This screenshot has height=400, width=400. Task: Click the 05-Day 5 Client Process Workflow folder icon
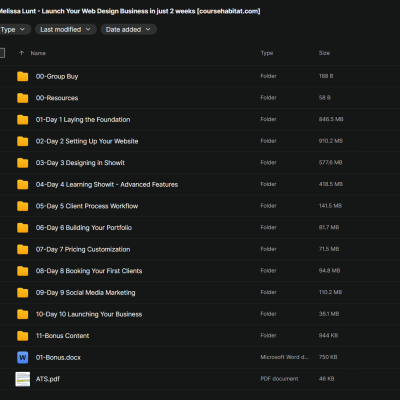point(23,206)
